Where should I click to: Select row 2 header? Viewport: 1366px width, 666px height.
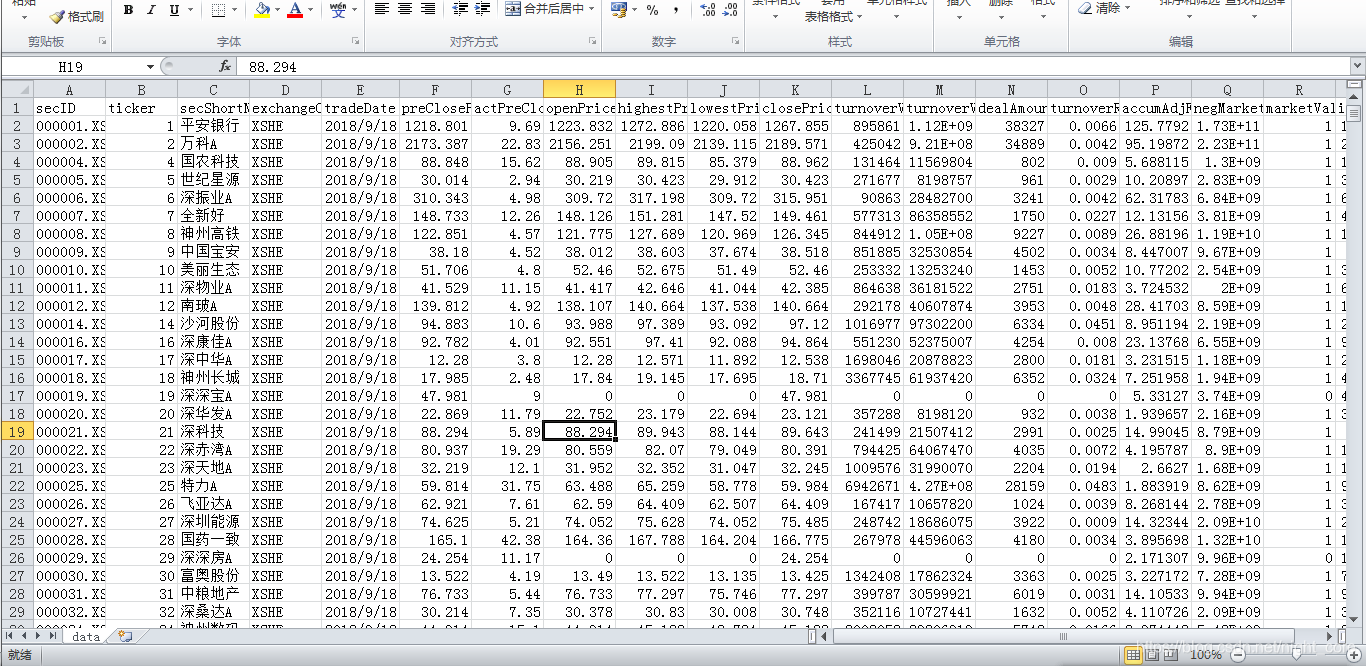[x=17, y=126]
